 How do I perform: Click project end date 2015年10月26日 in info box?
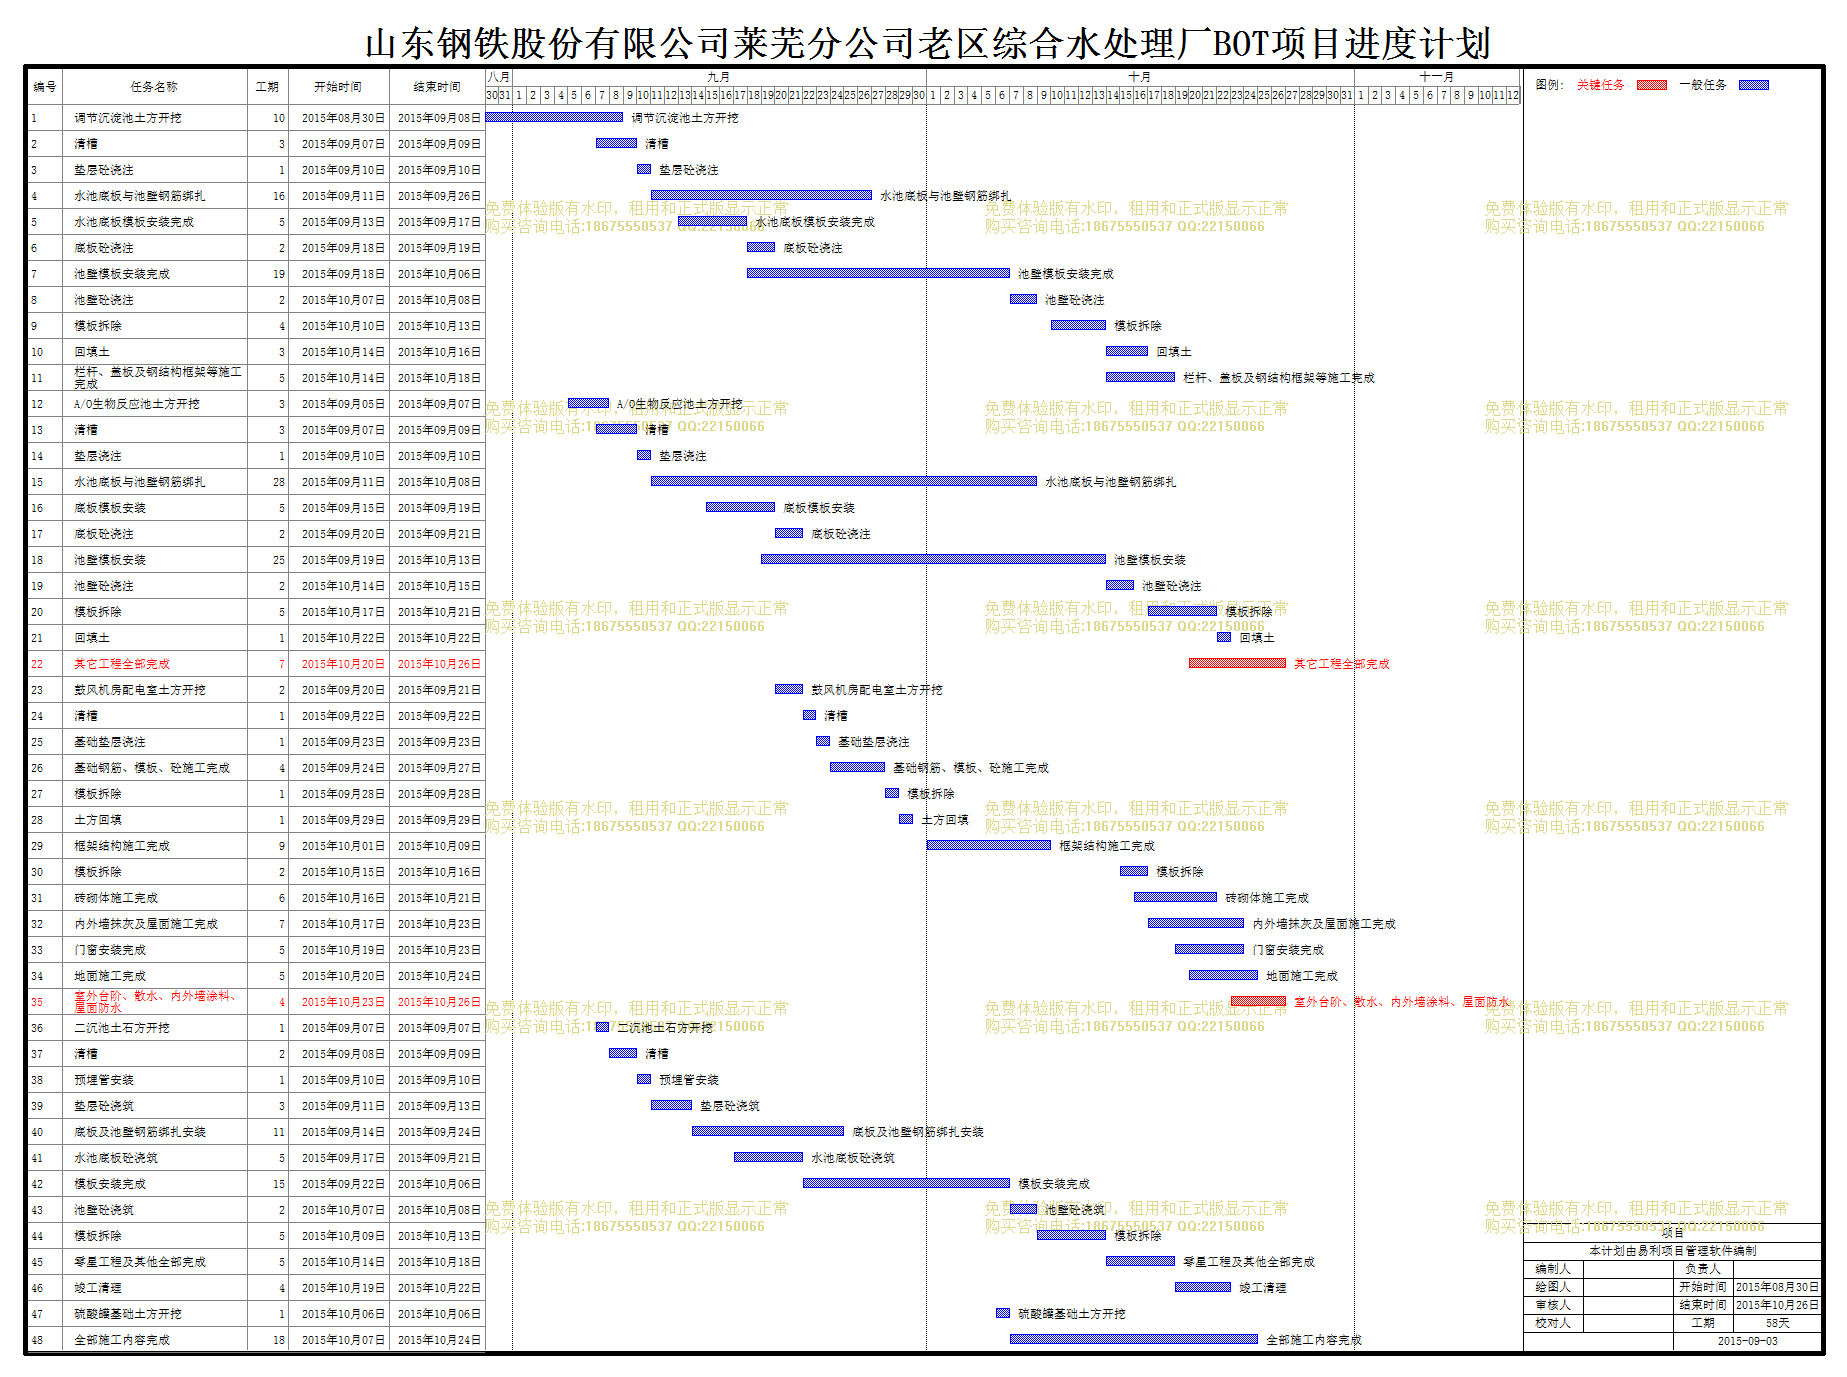(1777, 1305)
